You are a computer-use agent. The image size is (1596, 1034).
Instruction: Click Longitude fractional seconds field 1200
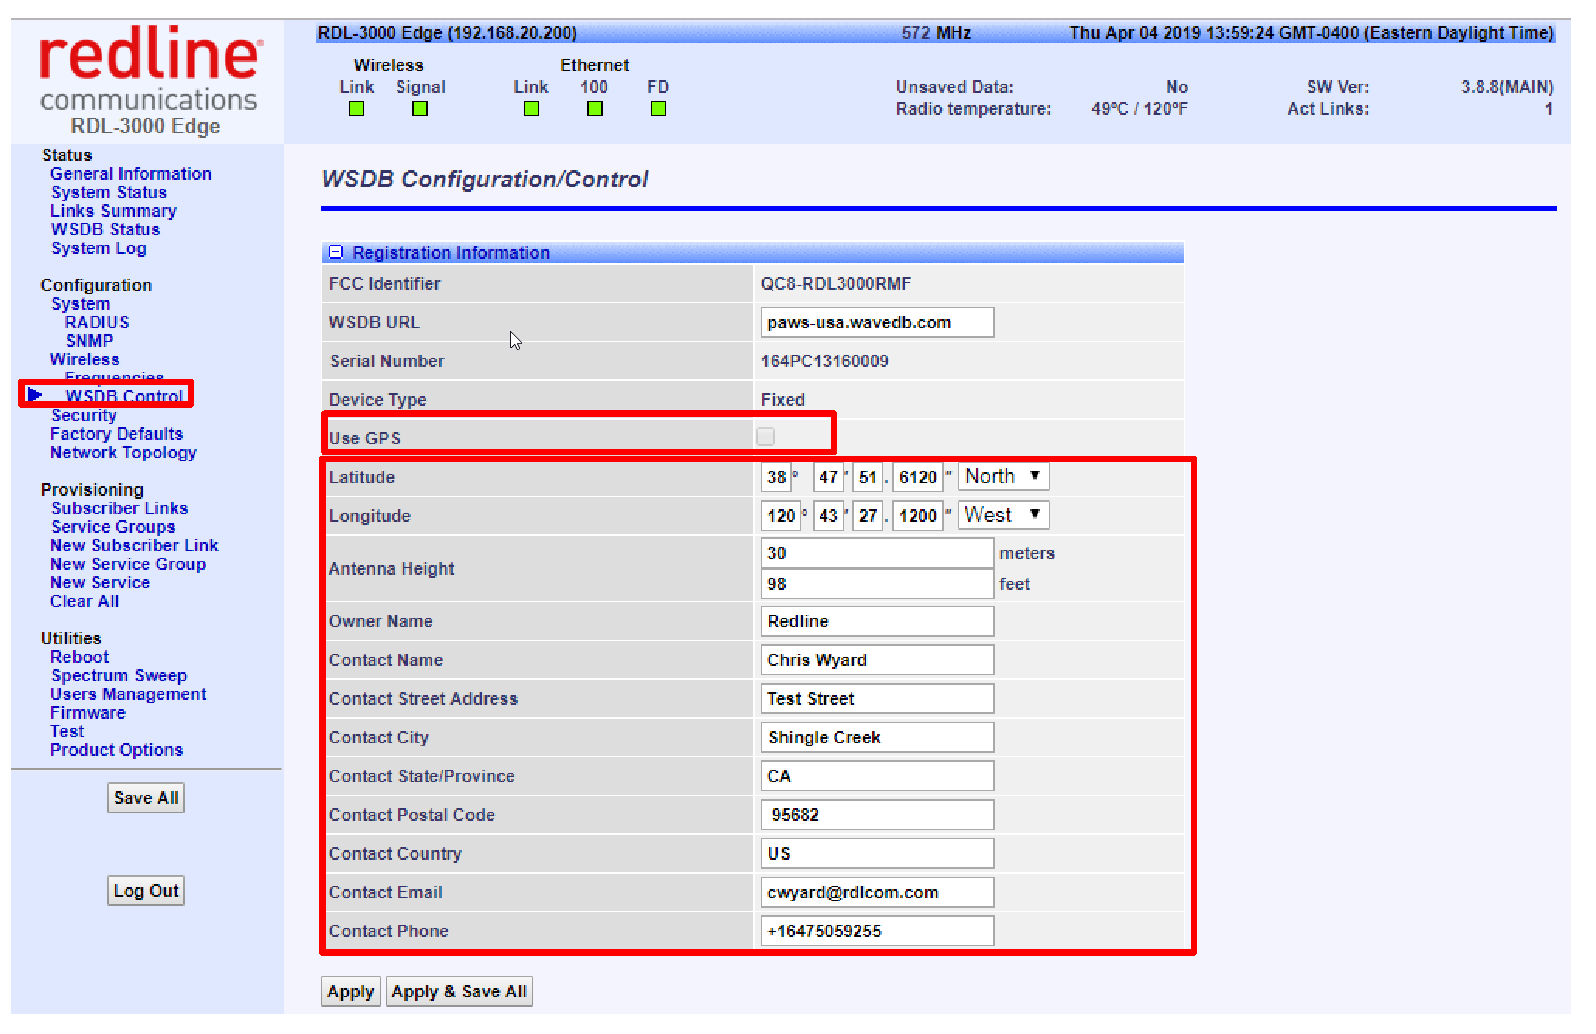[917, 516]
